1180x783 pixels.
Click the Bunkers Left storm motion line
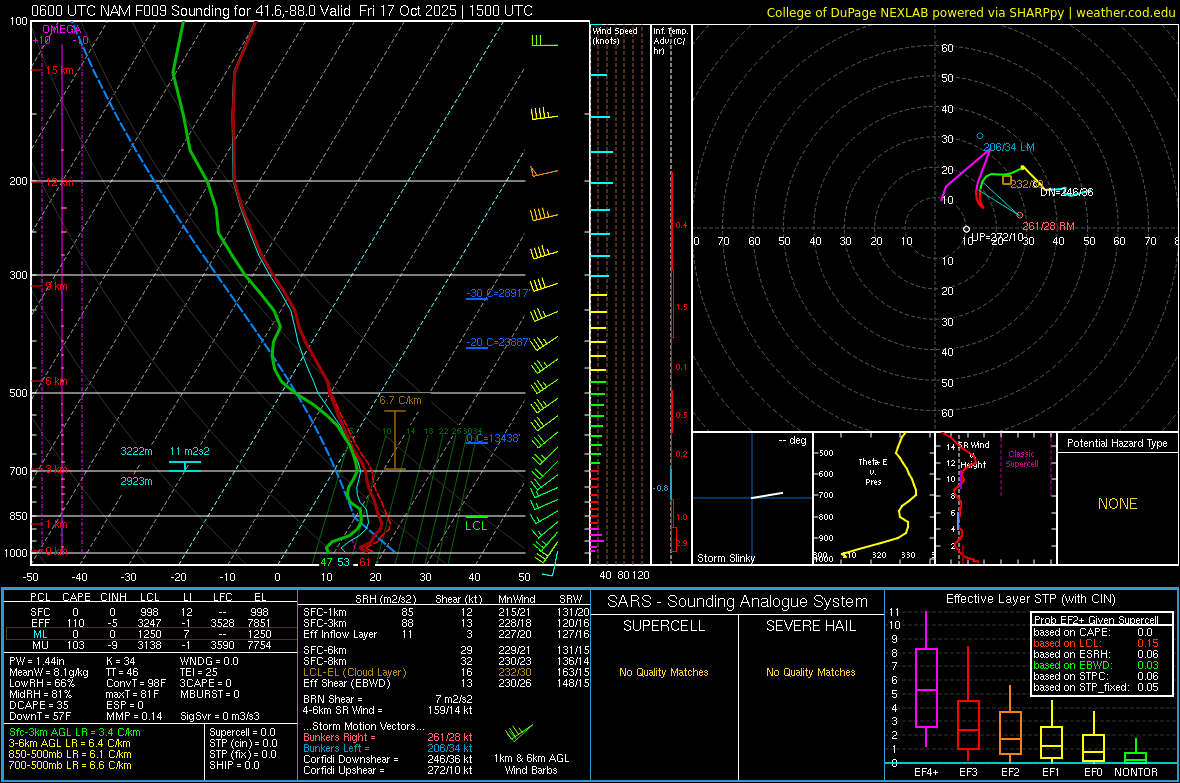point(388,748)
